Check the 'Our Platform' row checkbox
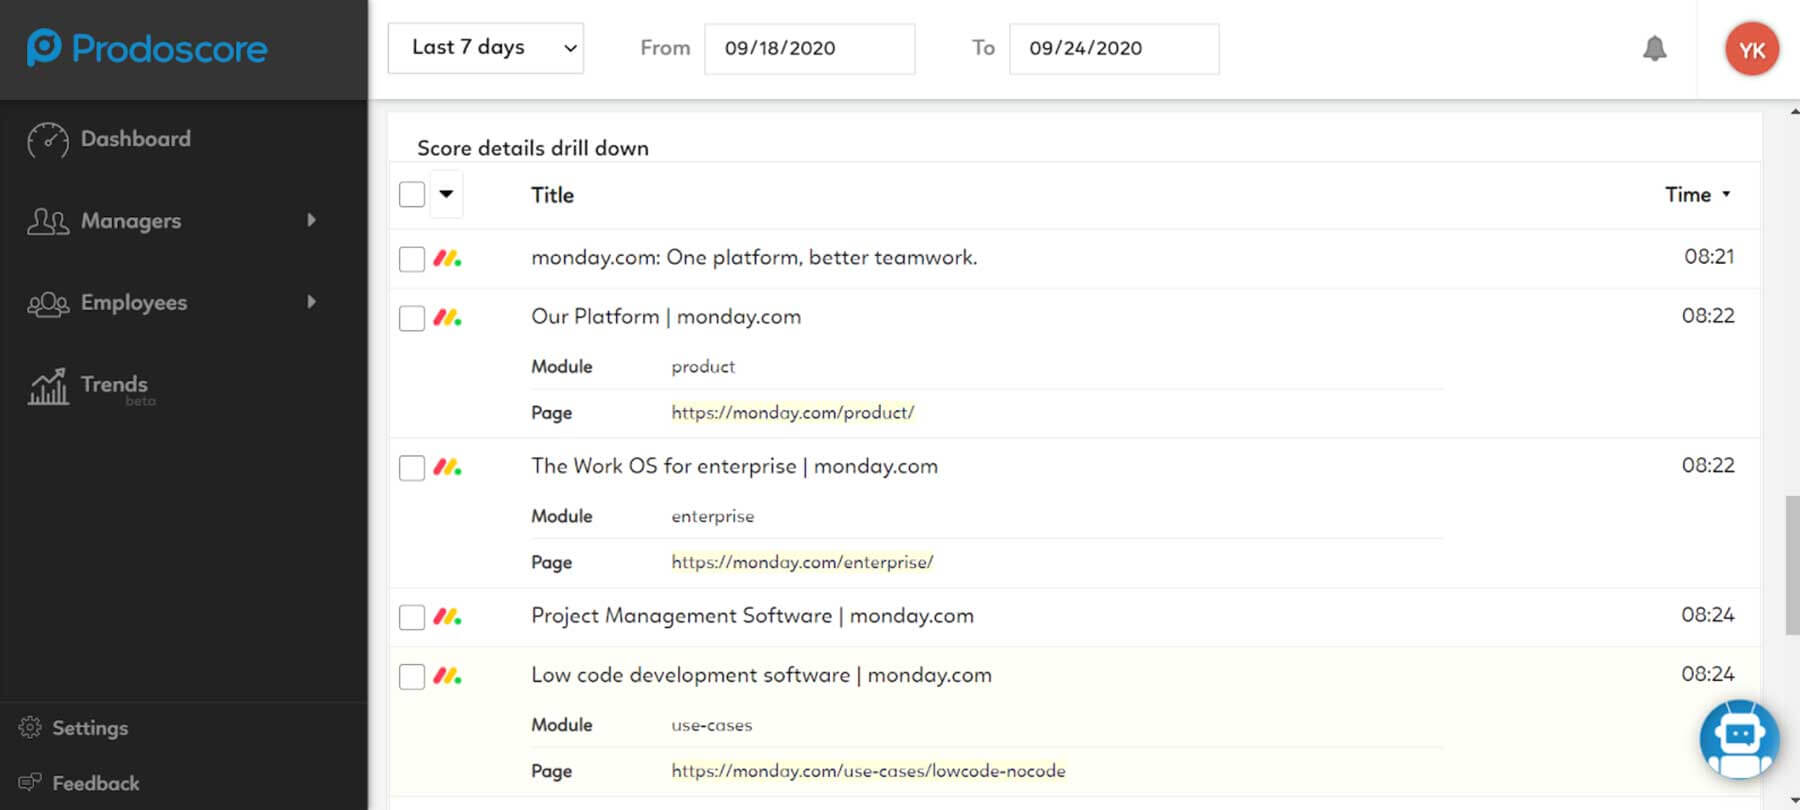 click(412, 318)
